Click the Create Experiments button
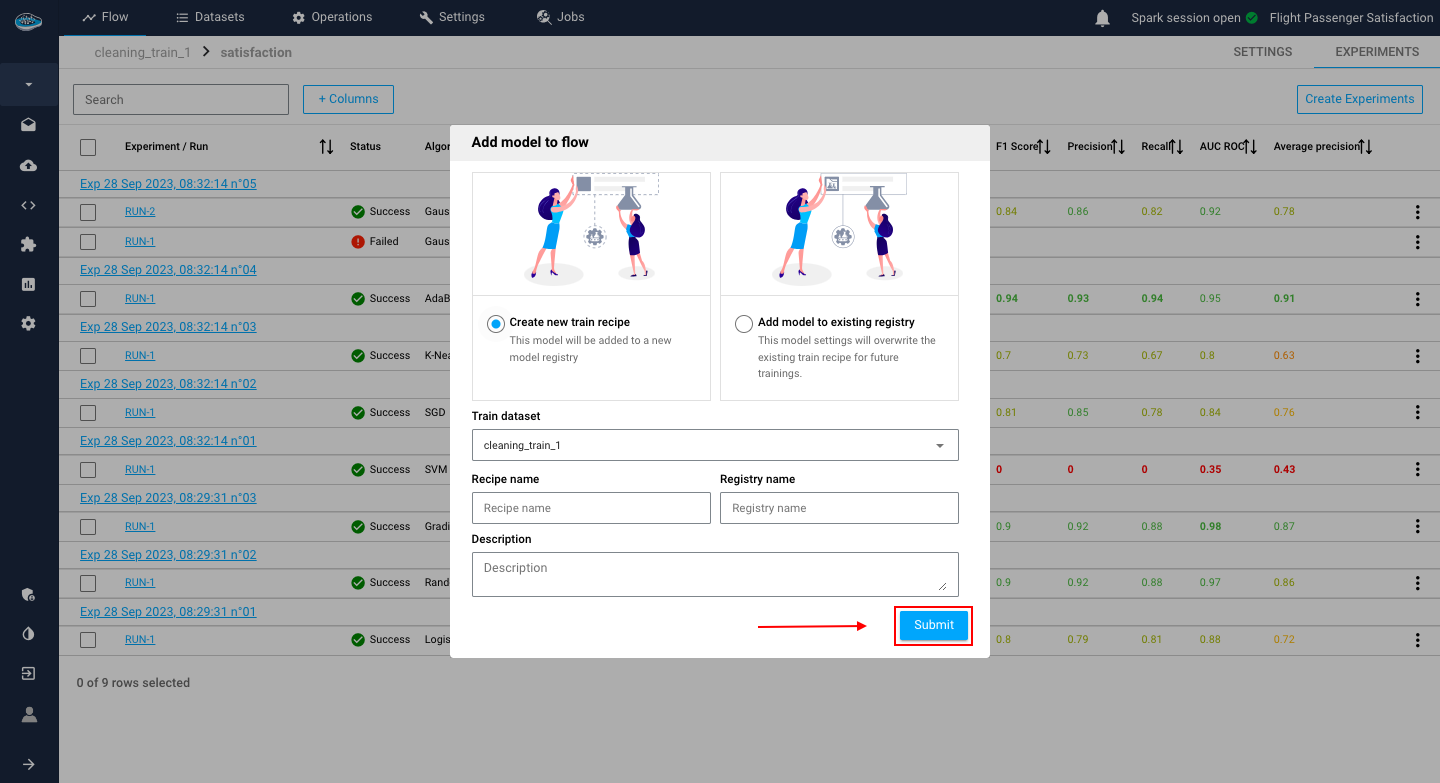 (x=1359, y=99)
